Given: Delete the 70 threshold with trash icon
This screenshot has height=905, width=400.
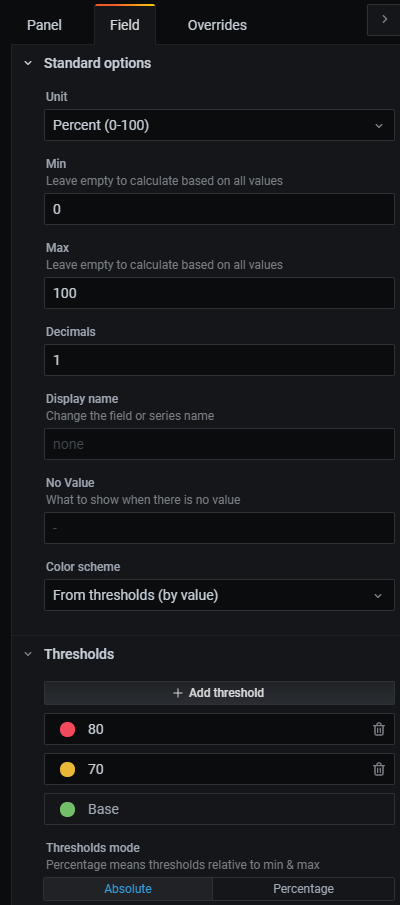Looking at the screenshot, I should (379, 769).
